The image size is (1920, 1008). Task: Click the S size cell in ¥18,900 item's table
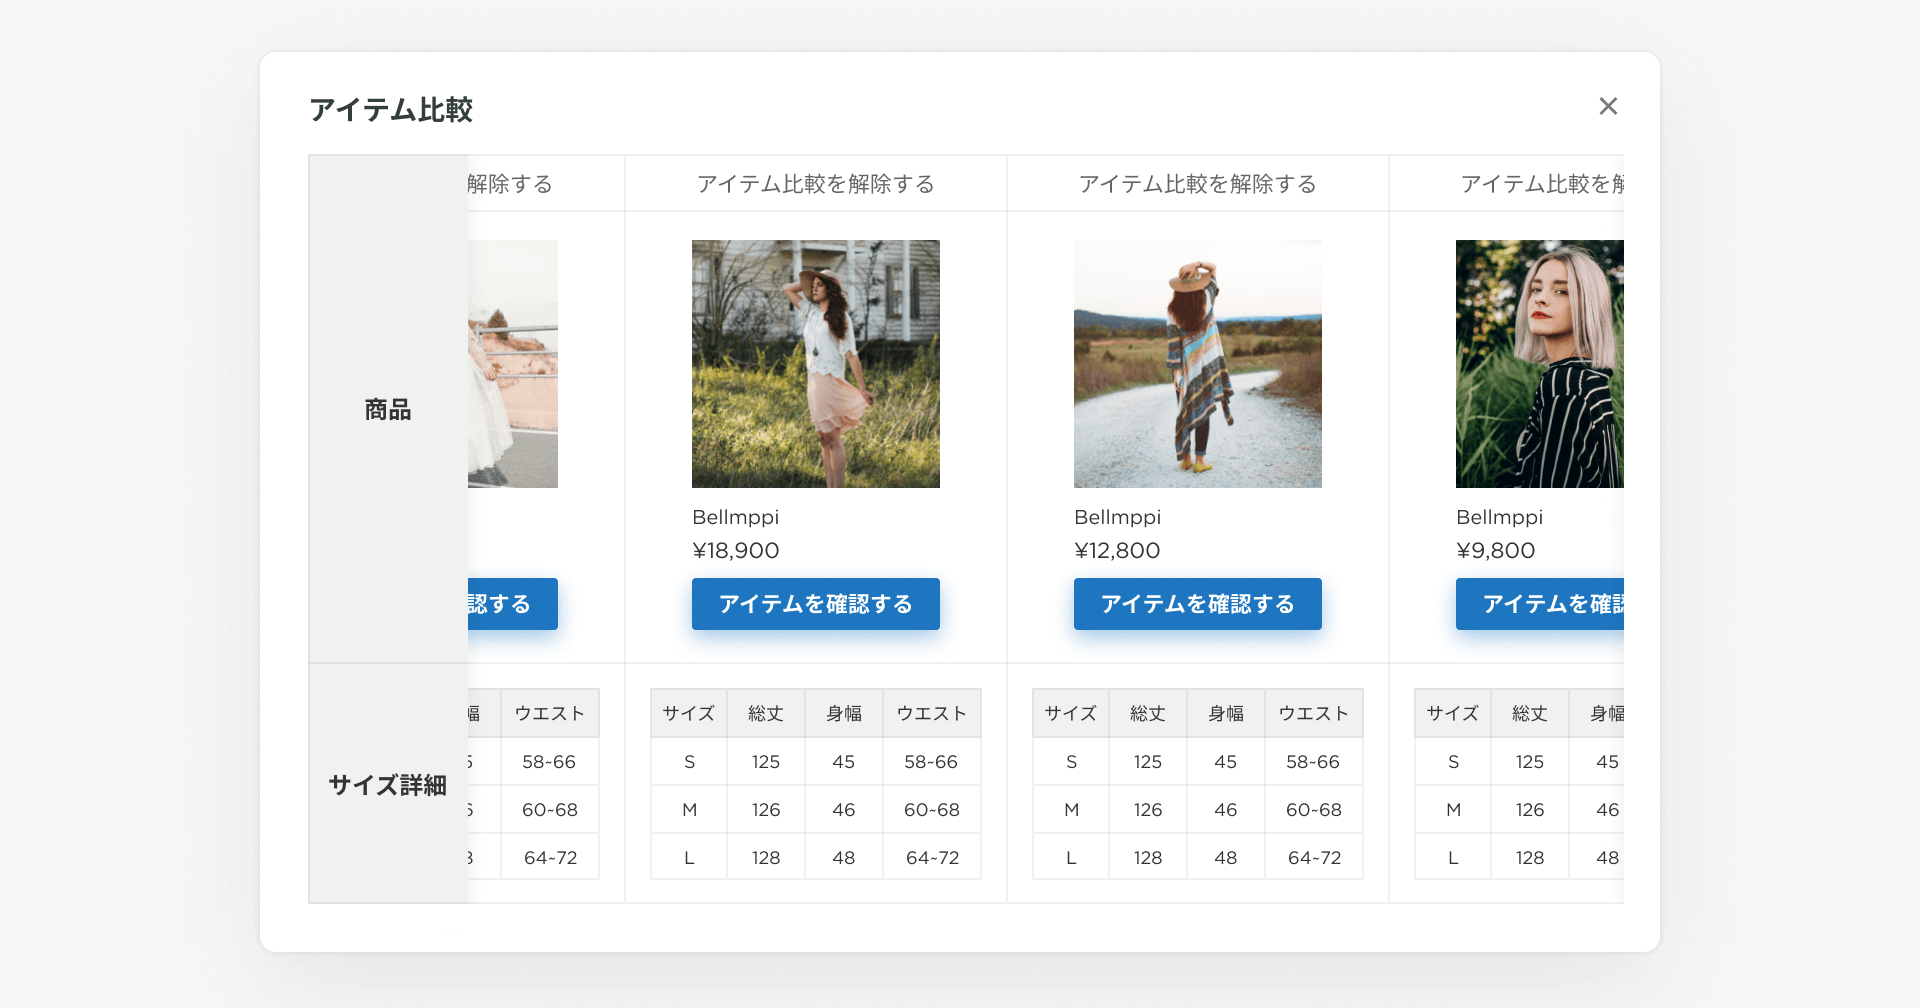(689, 762)
